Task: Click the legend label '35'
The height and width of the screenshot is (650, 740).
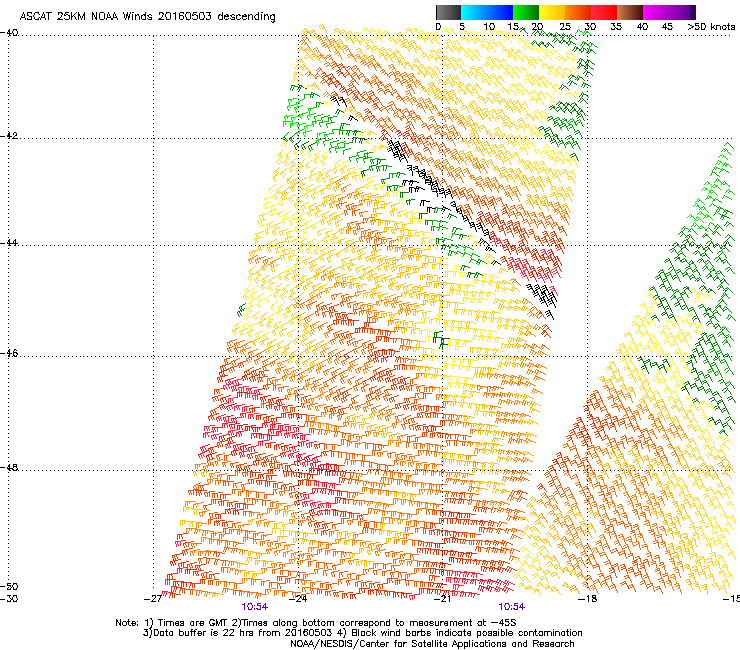Action: 616,27
